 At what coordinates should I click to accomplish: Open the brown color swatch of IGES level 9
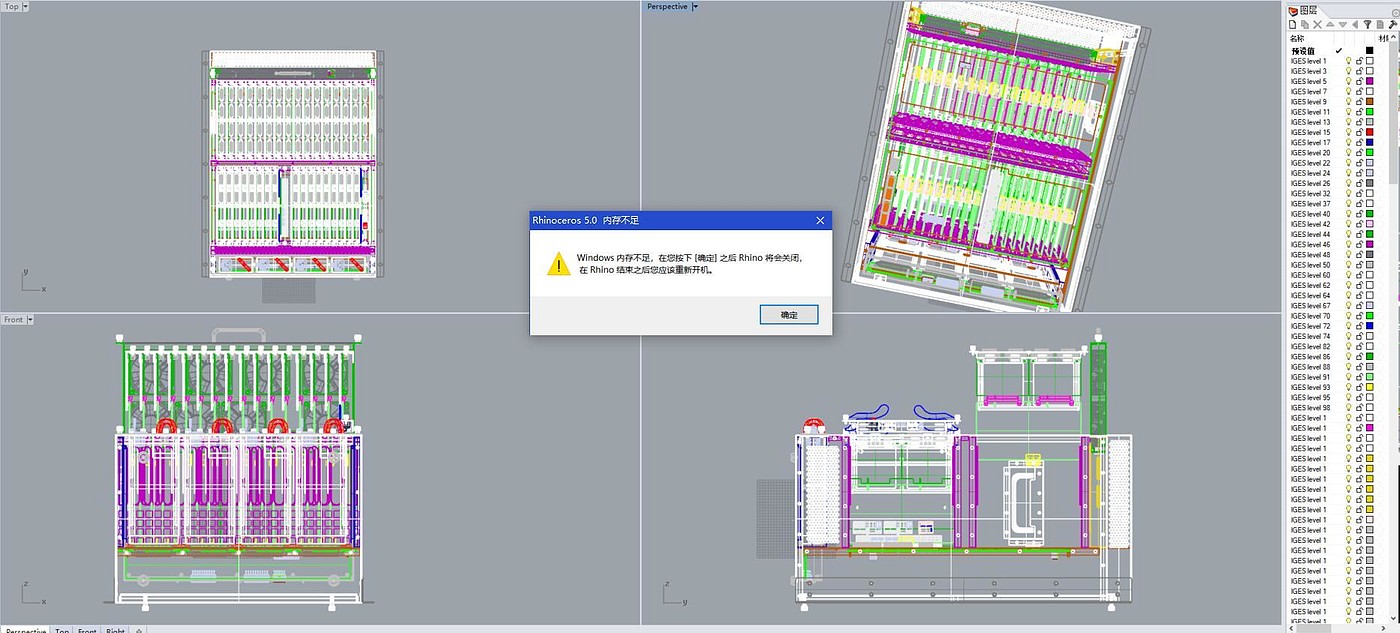point(1370,102)
